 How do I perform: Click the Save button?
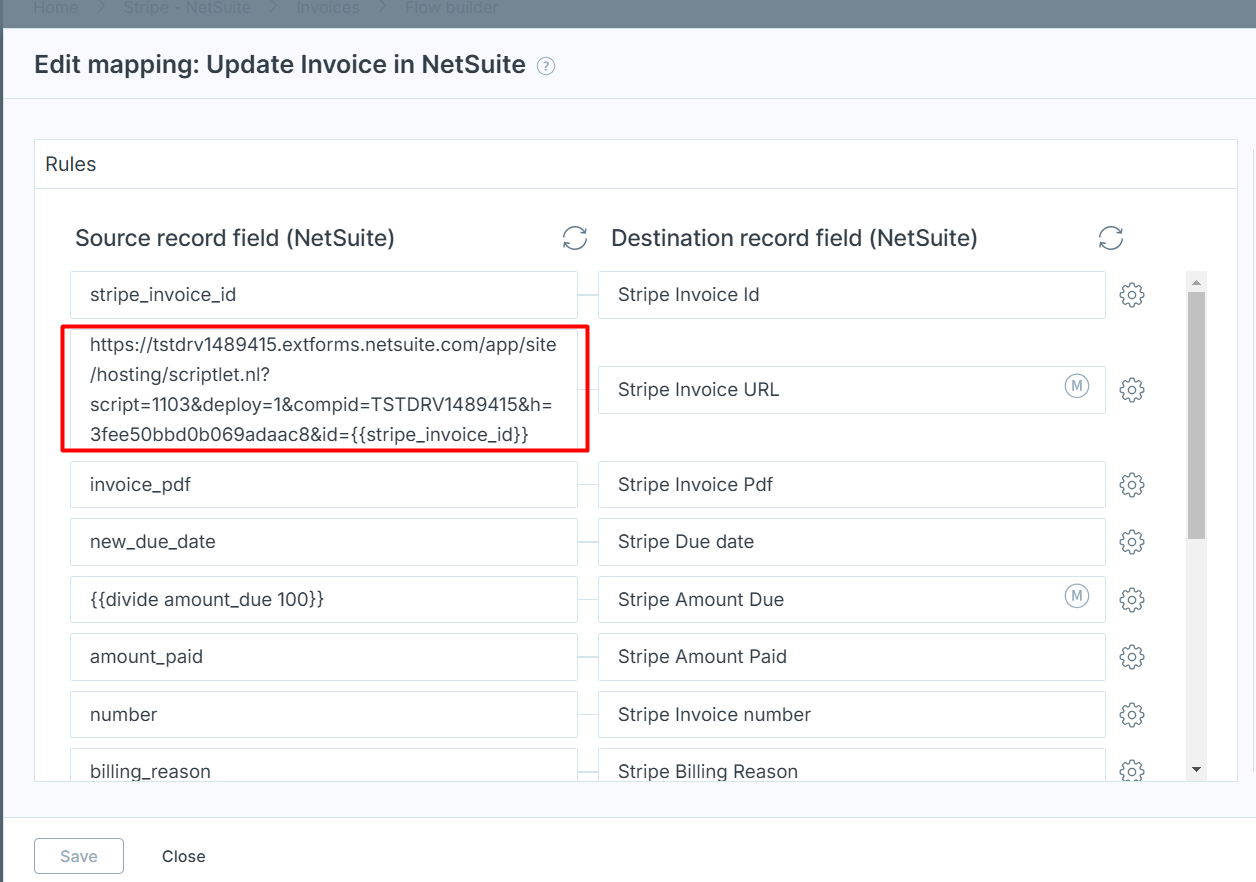coord(79,856)
